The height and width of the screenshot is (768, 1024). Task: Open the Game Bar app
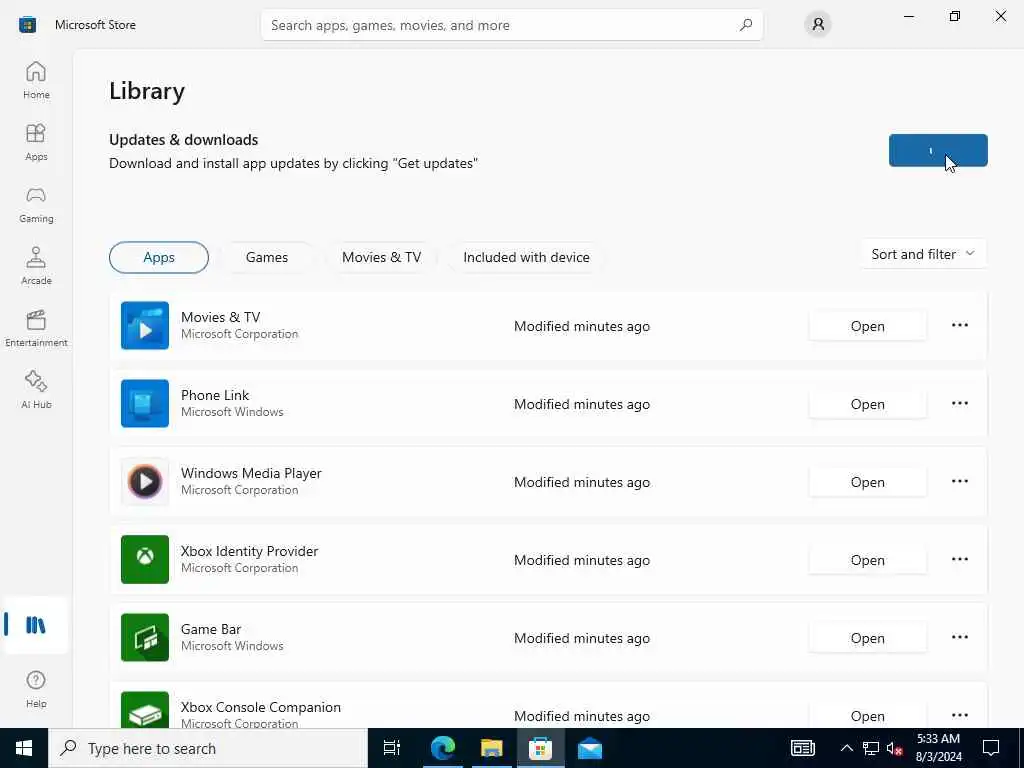coord(867,638)
